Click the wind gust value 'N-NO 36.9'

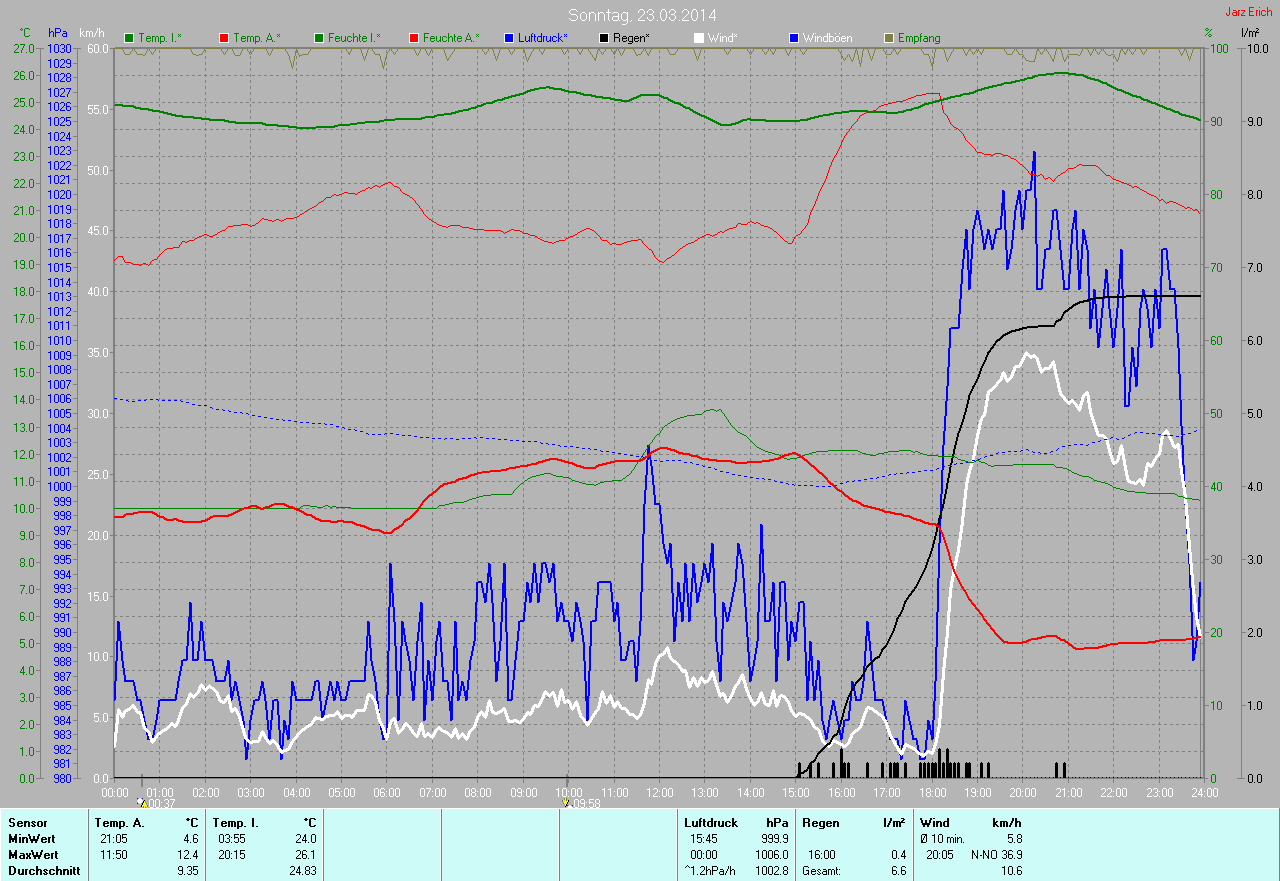coord(996,855)
